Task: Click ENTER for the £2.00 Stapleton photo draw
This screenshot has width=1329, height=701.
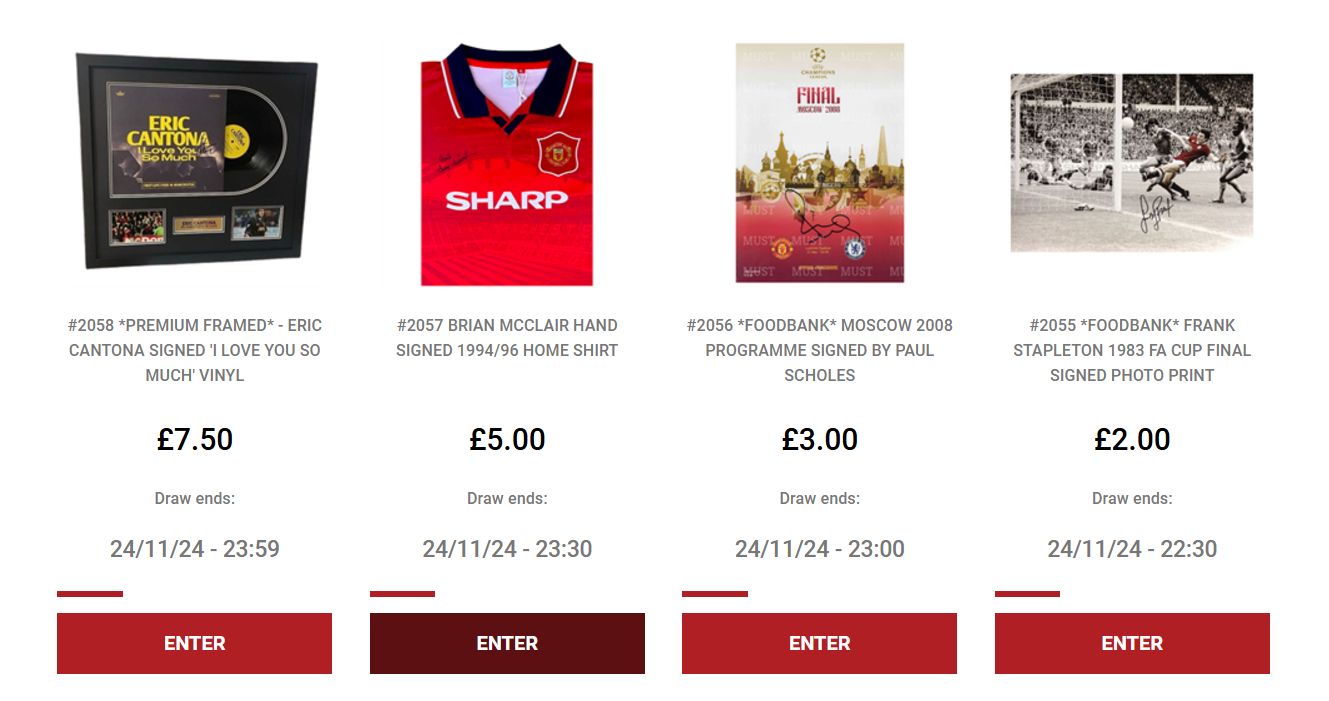Action: pyautogui.click(x=1132, y=643)
